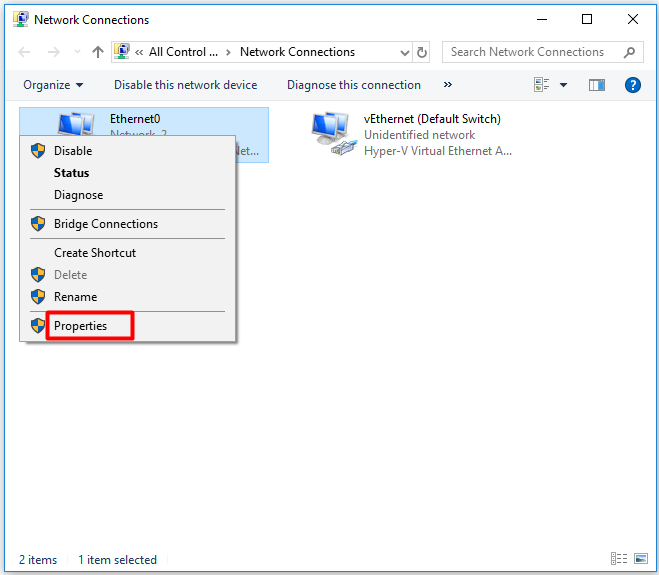Image resolution: width=659 pixels, height=575 pixels.
Task: Toggle the preview pane icon
Action: [x=596, y=85]
